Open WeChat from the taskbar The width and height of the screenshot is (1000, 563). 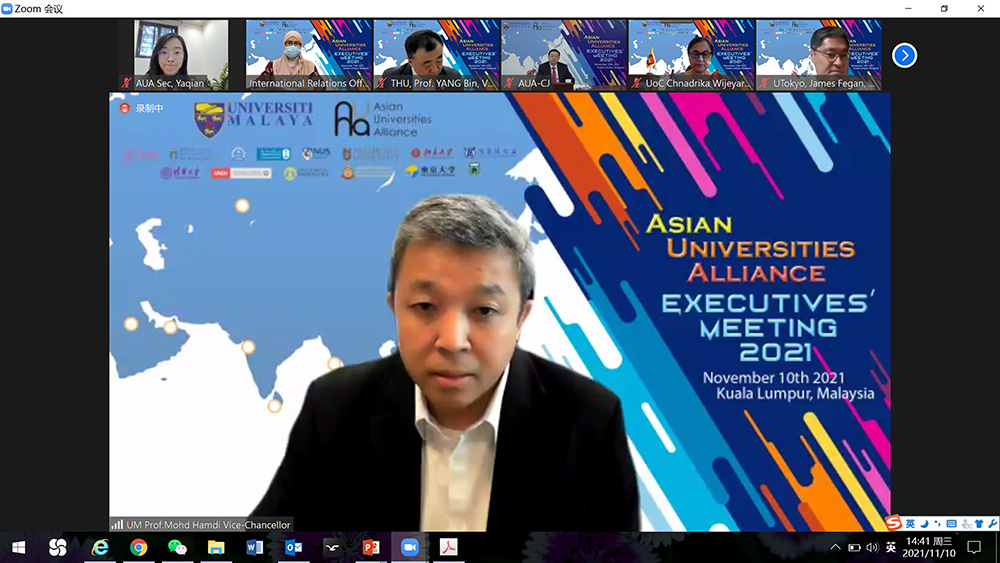177,547
